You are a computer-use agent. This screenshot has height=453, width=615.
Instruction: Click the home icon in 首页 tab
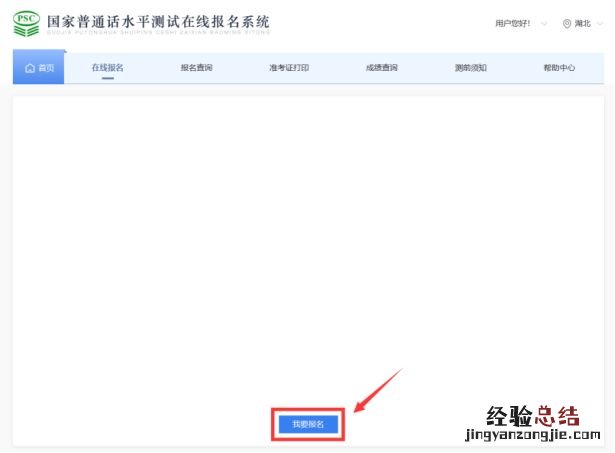tap(30, 68)
